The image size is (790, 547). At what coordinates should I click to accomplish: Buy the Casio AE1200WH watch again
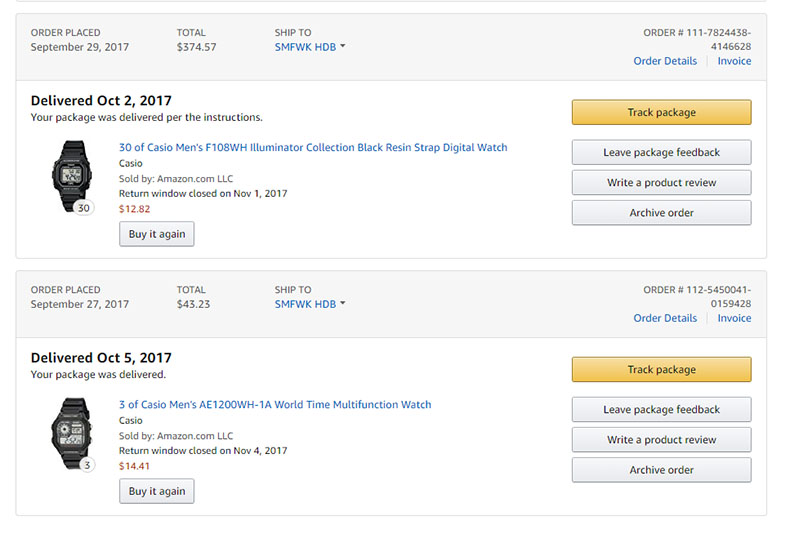[157, 491]
